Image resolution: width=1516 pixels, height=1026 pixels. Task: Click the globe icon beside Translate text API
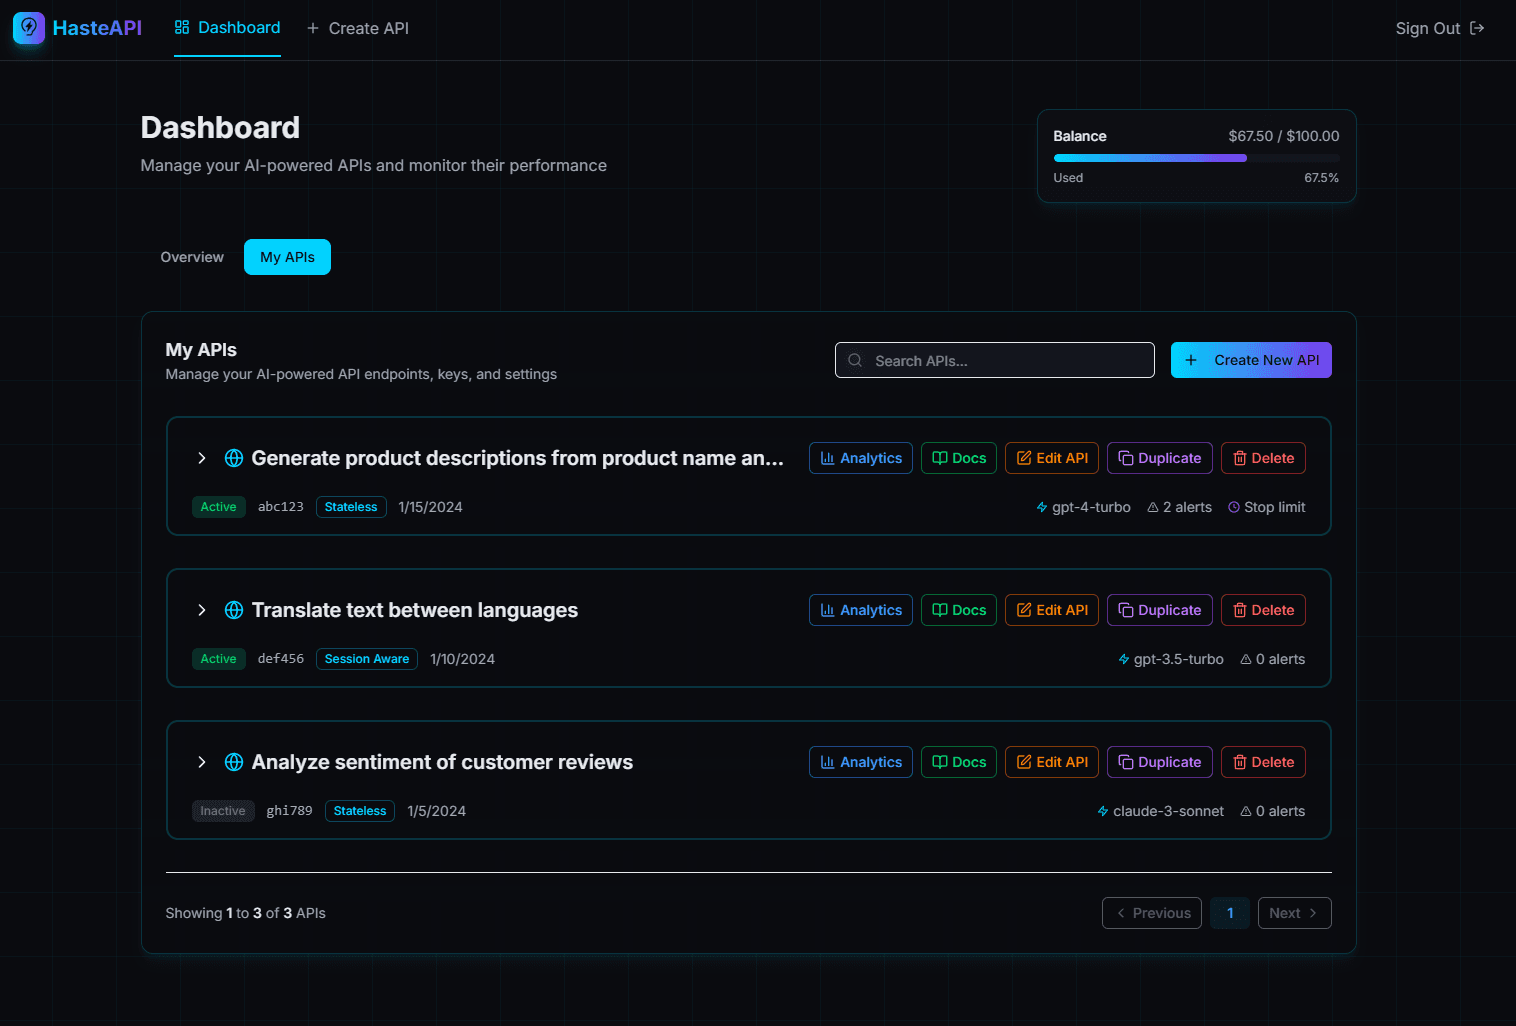pos(234,610)
